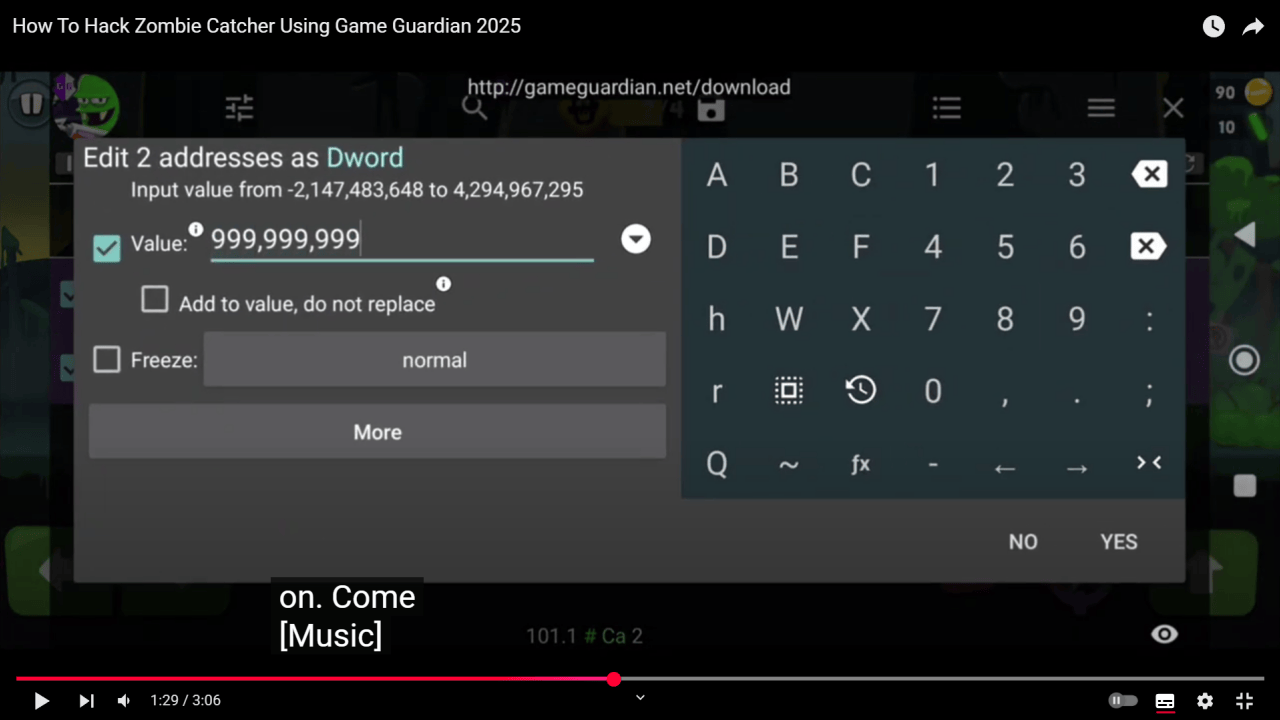Tap the left arrow cursor key
The width and height of the screenshot is (1280, 720).
(x=1005, y=468)
